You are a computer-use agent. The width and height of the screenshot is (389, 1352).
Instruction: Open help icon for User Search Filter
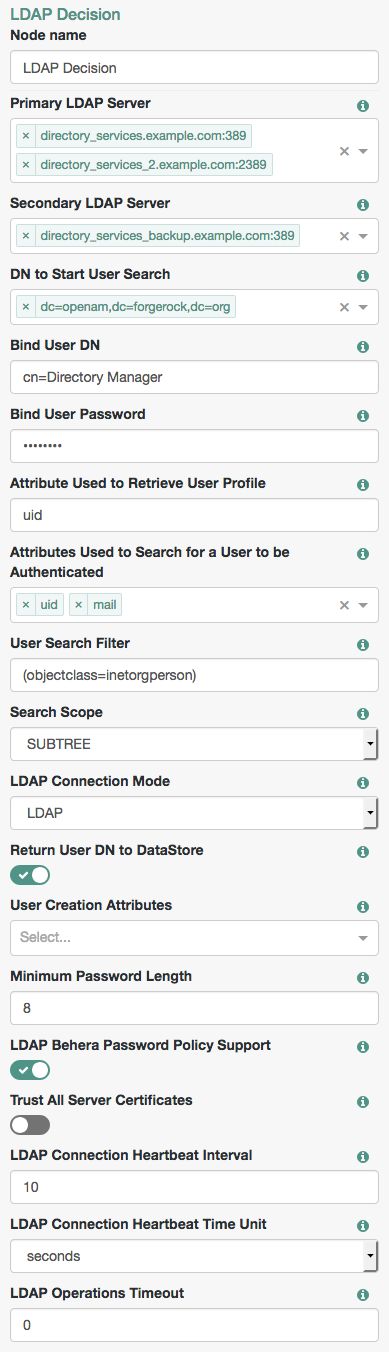[x=363, y=645]
